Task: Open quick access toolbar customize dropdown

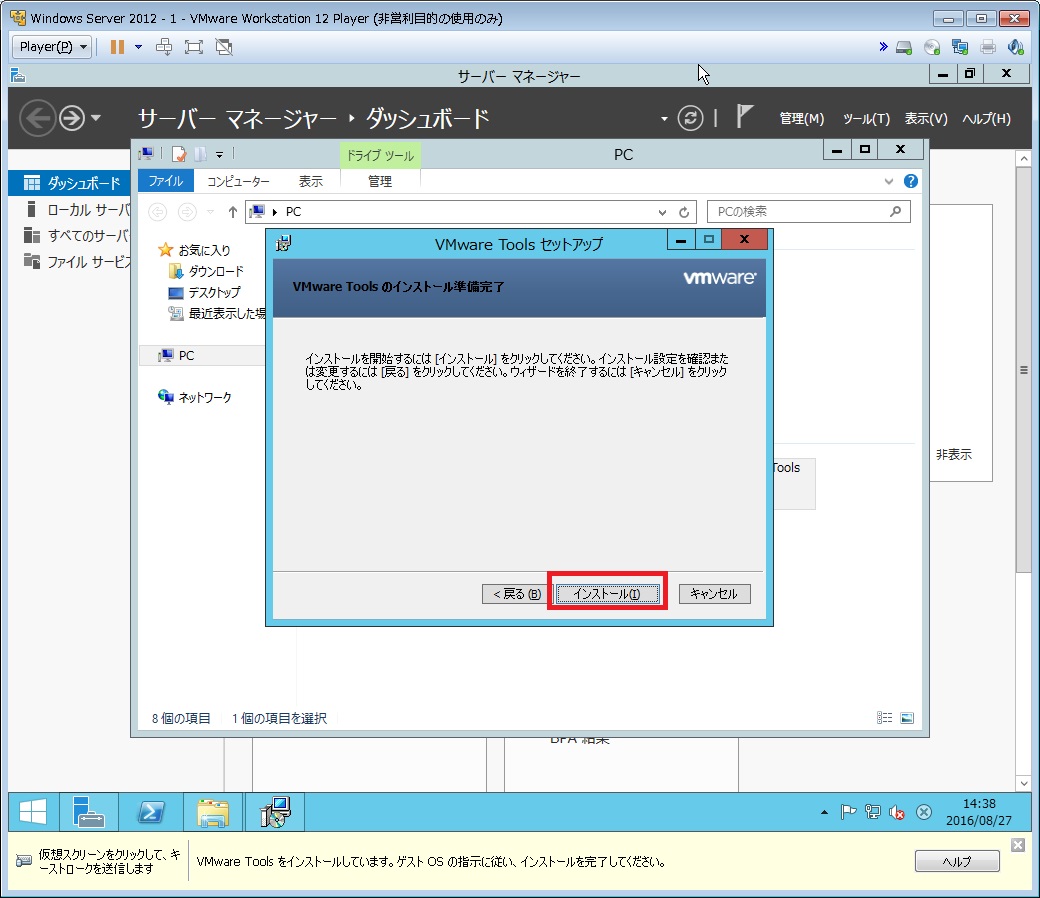Action: click(220, 155)
